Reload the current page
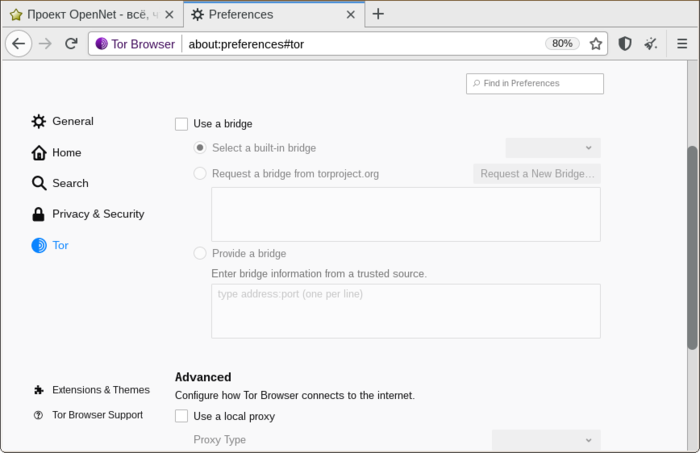This screenshot has width=700, height=453. click(x=71, y=44)
